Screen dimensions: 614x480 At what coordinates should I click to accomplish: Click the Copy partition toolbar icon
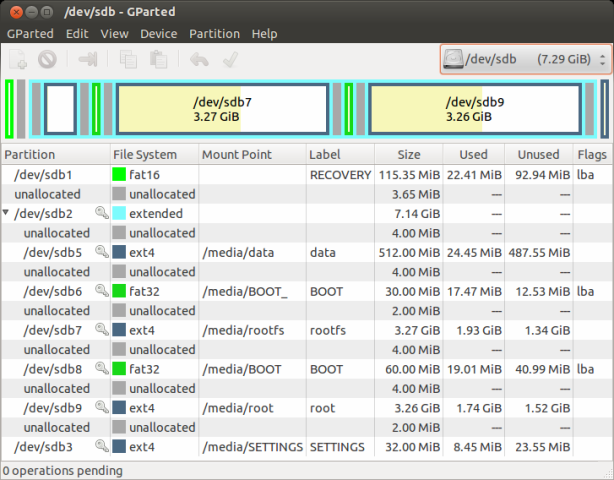[128, 60]
